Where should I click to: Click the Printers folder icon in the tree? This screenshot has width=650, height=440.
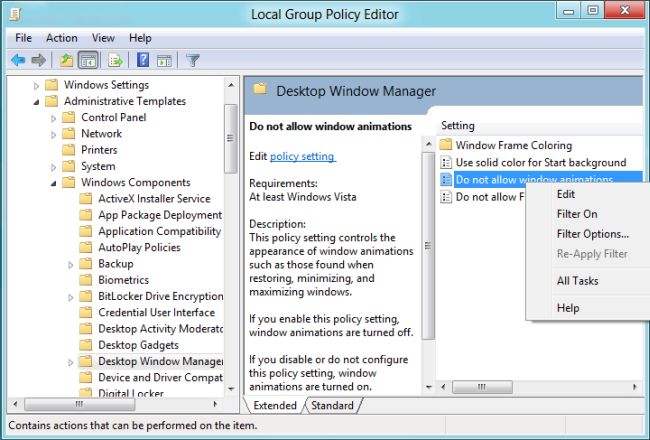tap(69, 149)
